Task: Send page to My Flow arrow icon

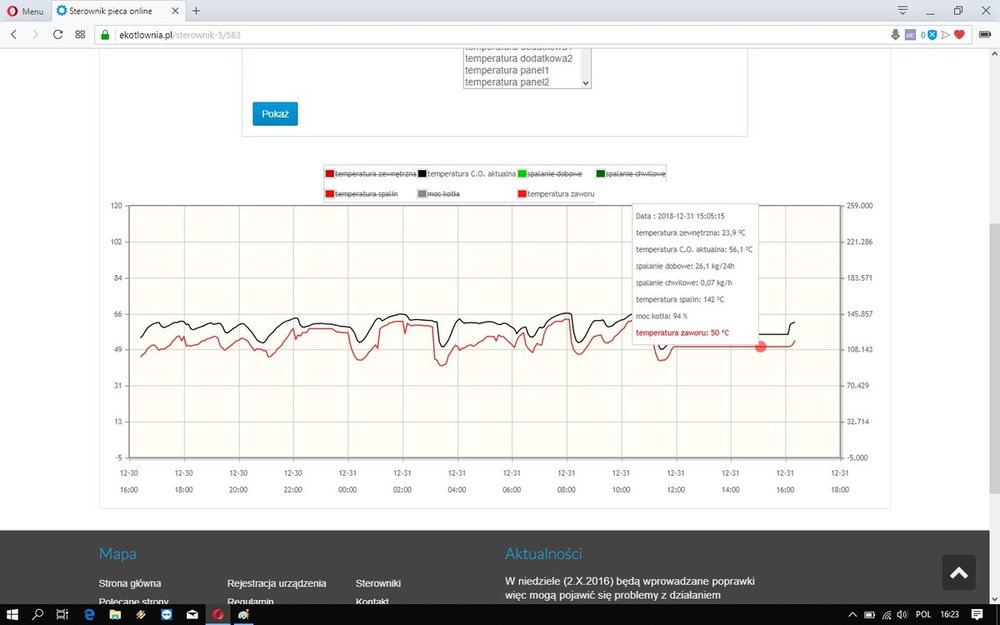Action: [x=946, y=33]
